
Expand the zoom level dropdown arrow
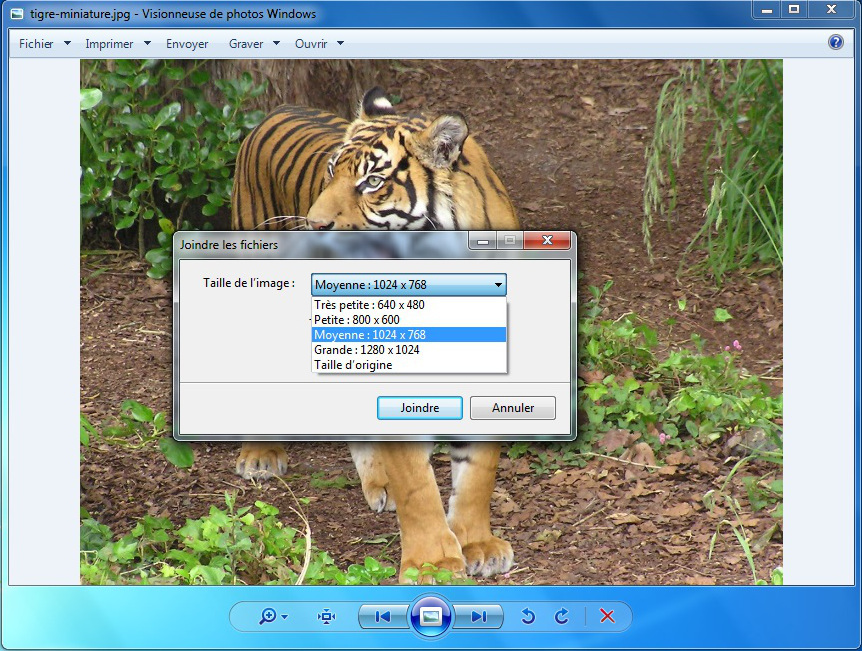284,617
